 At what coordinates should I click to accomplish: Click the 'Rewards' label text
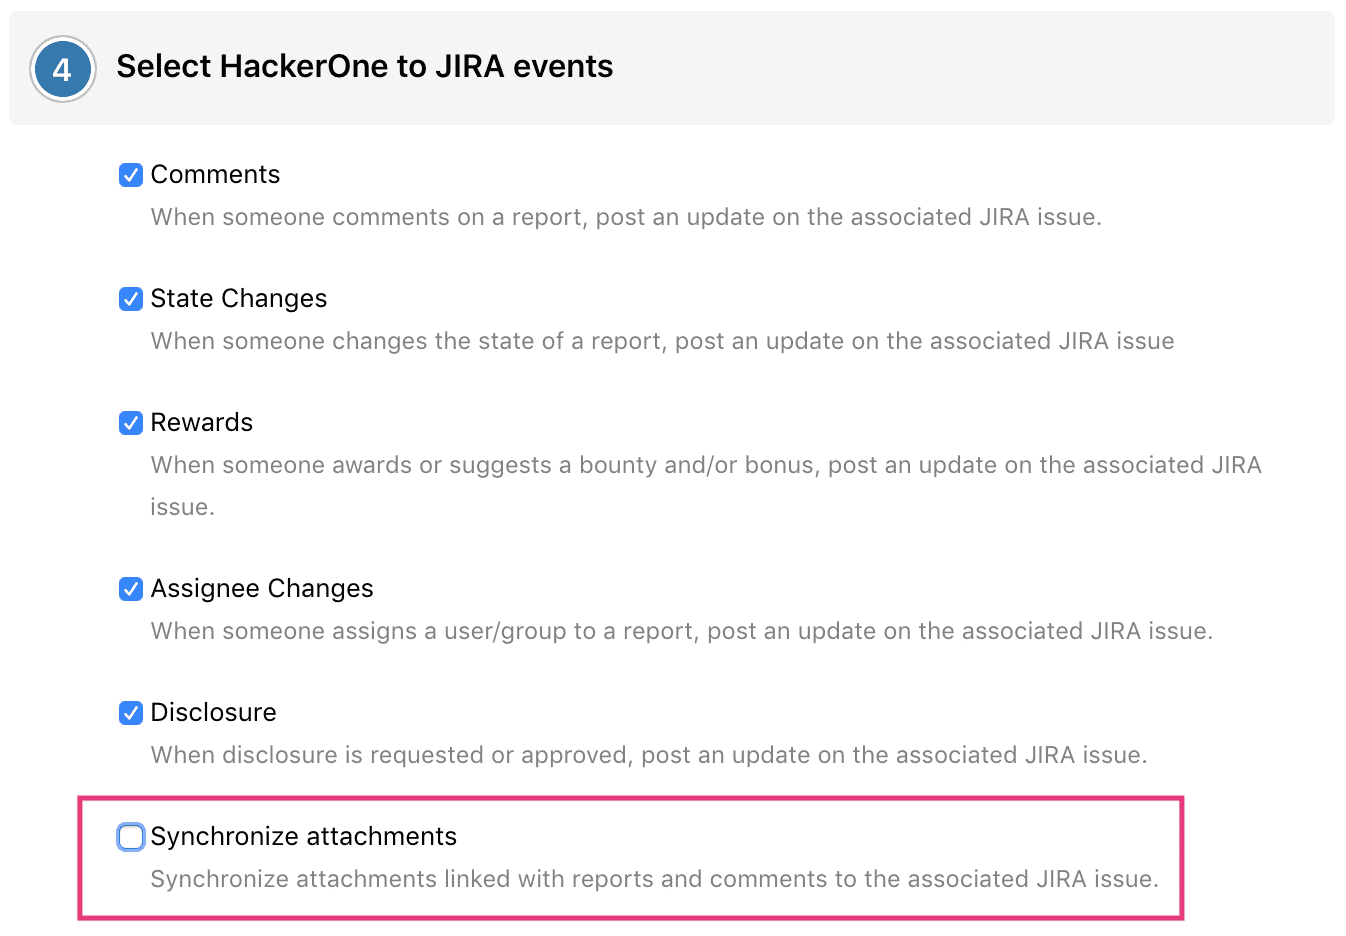click(x=201, y=423)
